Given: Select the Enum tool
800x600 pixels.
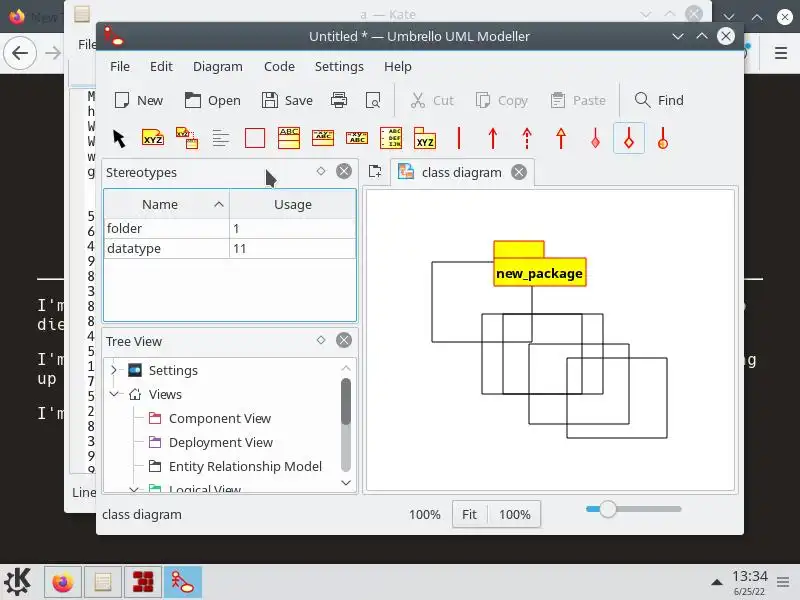Looking at the screenshot, I should (391, 138).
